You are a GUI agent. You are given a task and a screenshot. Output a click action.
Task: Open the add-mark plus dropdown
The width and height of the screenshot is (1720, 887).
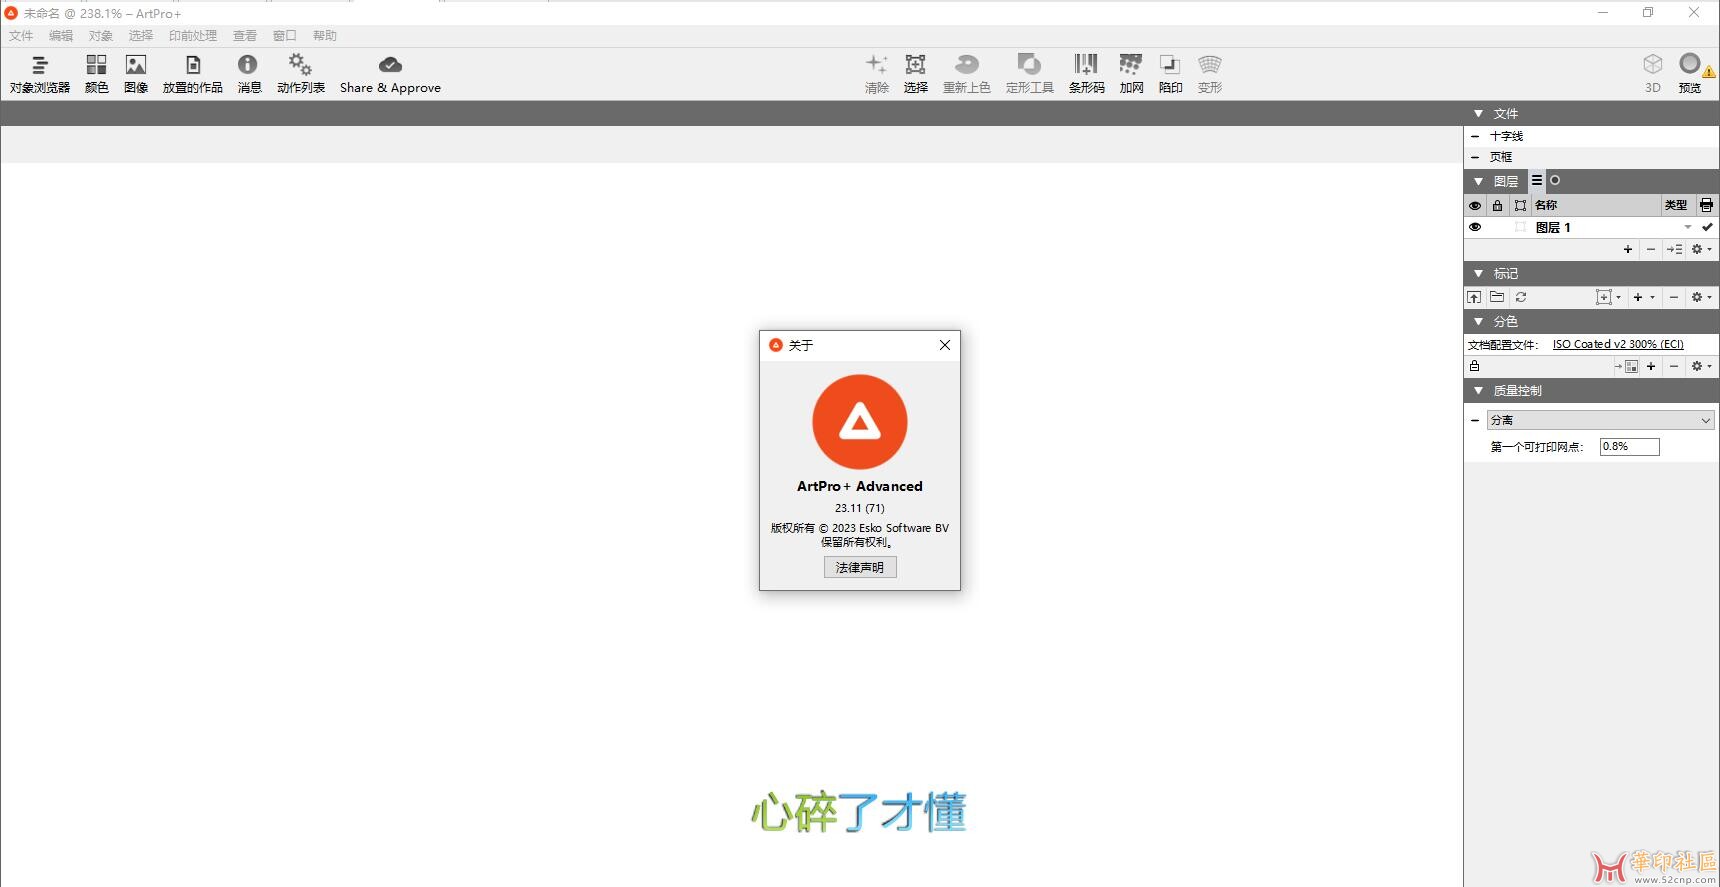pyautogui.click(x=1644, y=297)
